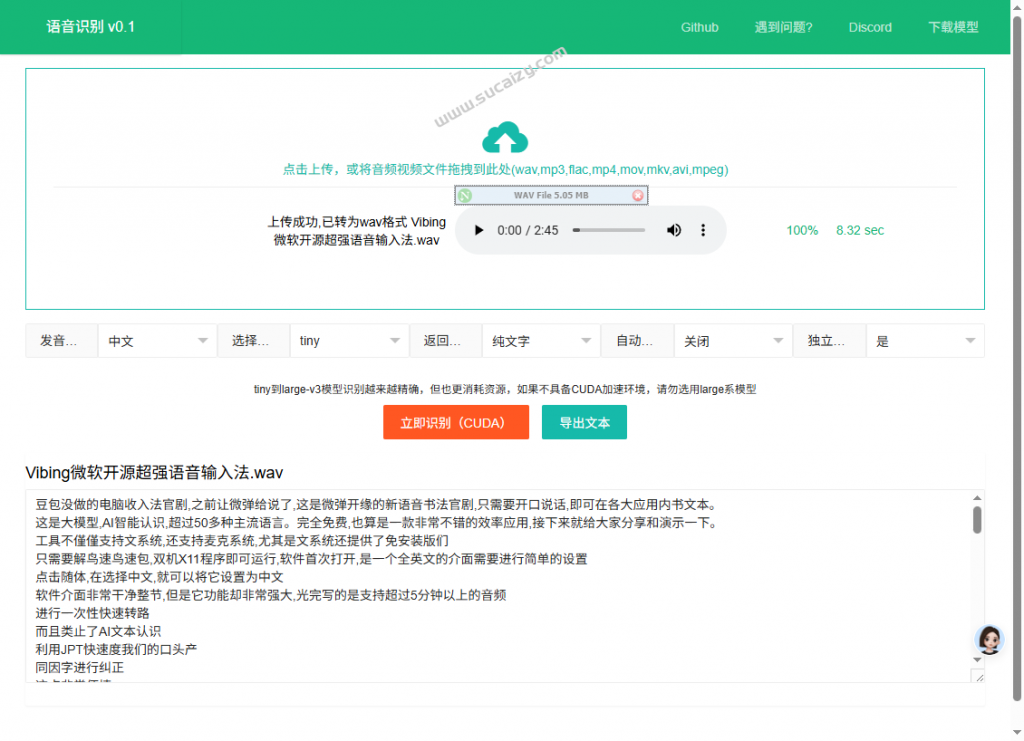Open the audio player three-dot menu
The width and height of the screenshot is (1024, 741).
tap(703, 230)
